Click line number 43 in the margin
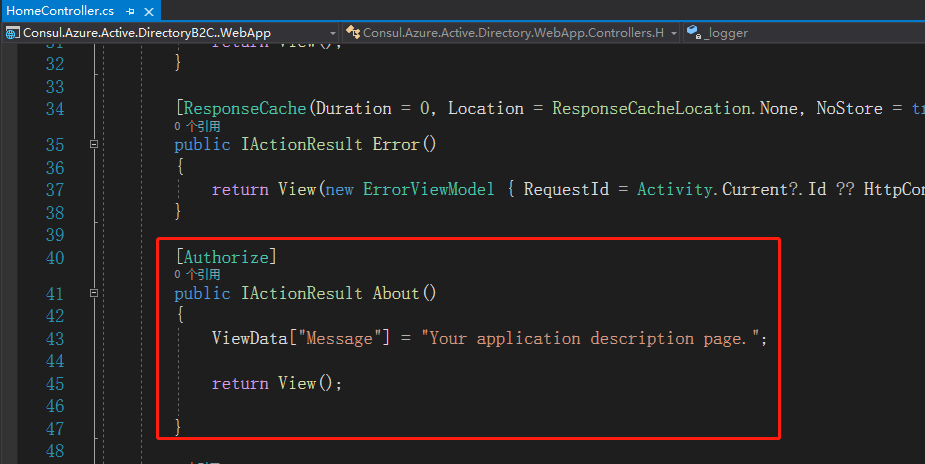925x464 pixels. [55, 339]
